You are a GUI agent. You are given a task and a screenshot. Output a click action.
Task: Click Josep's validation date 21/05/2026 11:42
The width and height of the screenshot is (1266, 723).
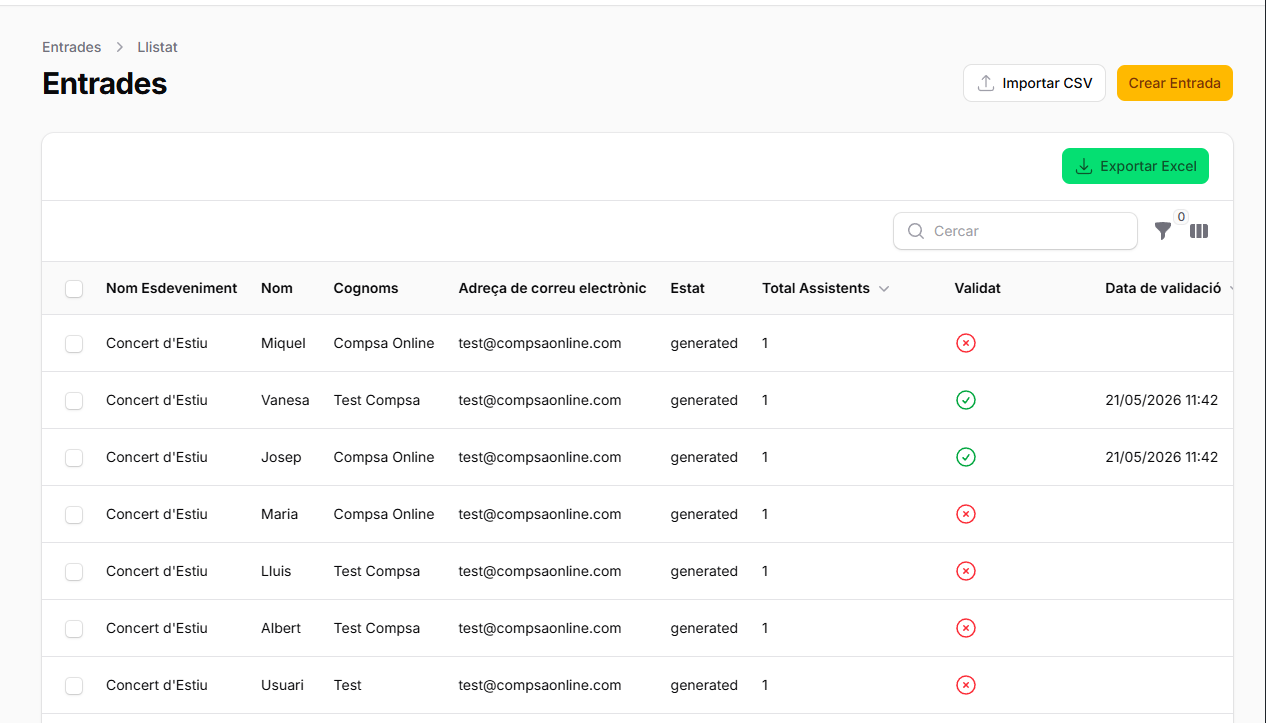(1162, 457)
